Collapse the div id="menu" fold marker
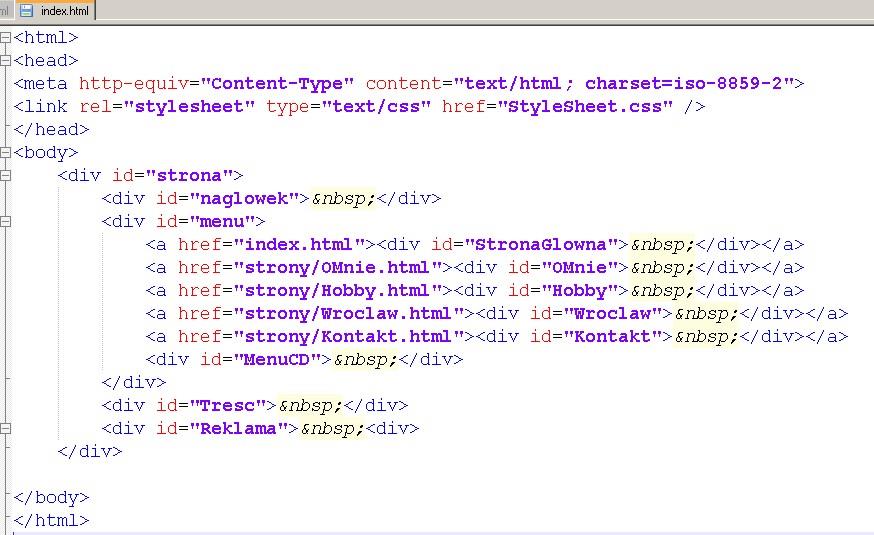 tap(5, 221)
